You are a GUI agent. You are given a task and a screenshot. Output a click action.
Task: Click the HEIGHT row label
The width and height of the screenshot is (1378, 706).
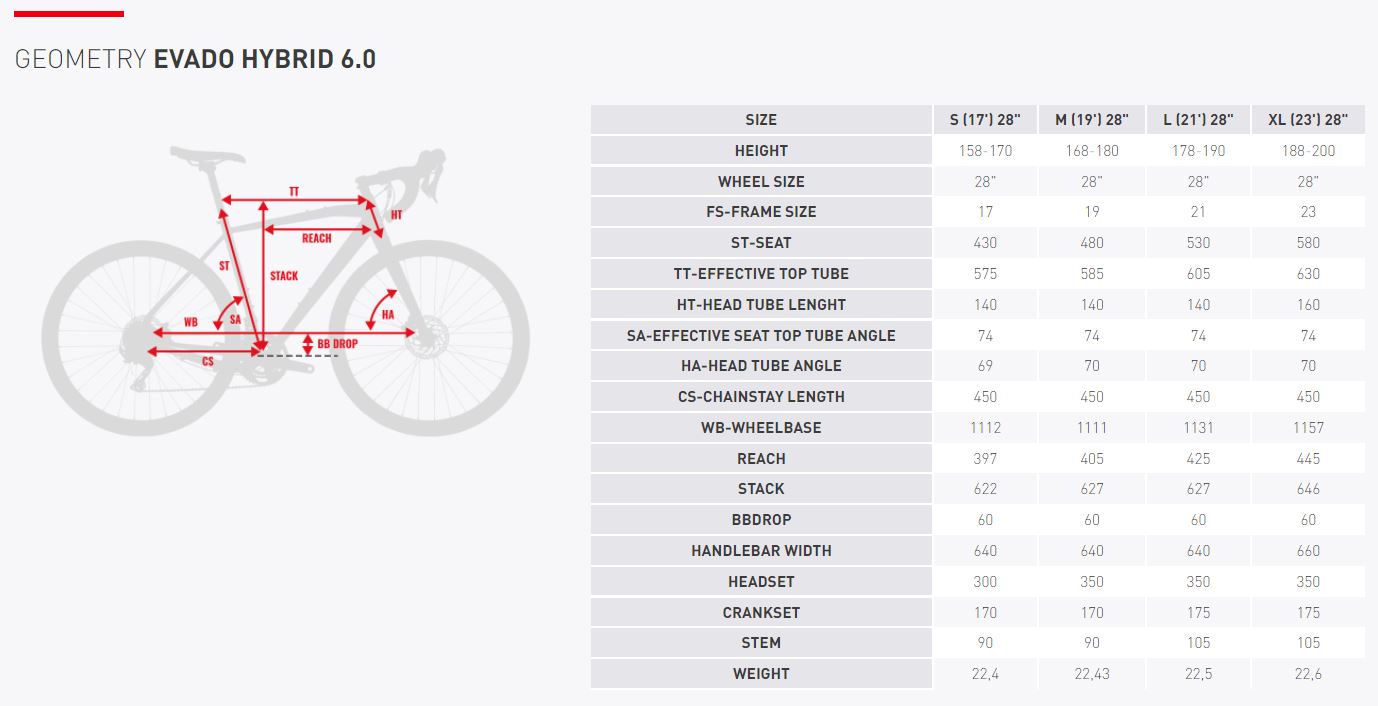click(761, 151)
